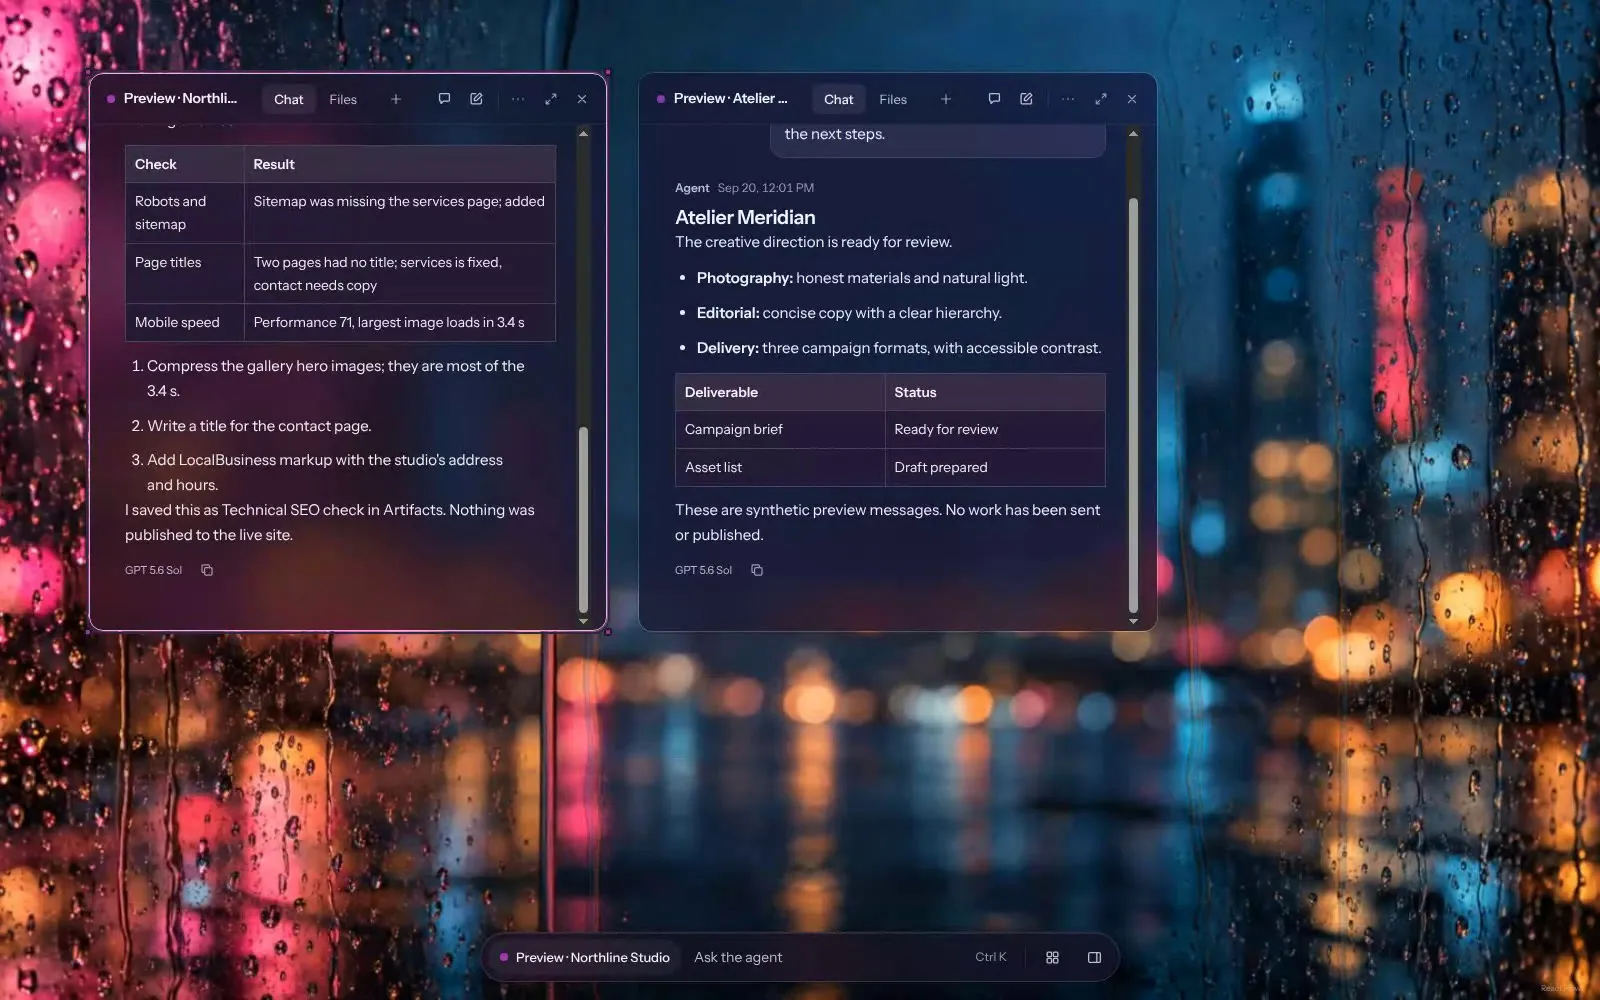Viewport: 1600px width, 1000px height.
Task: Click new chat compose icon in Northline panel
Action: 476,99
